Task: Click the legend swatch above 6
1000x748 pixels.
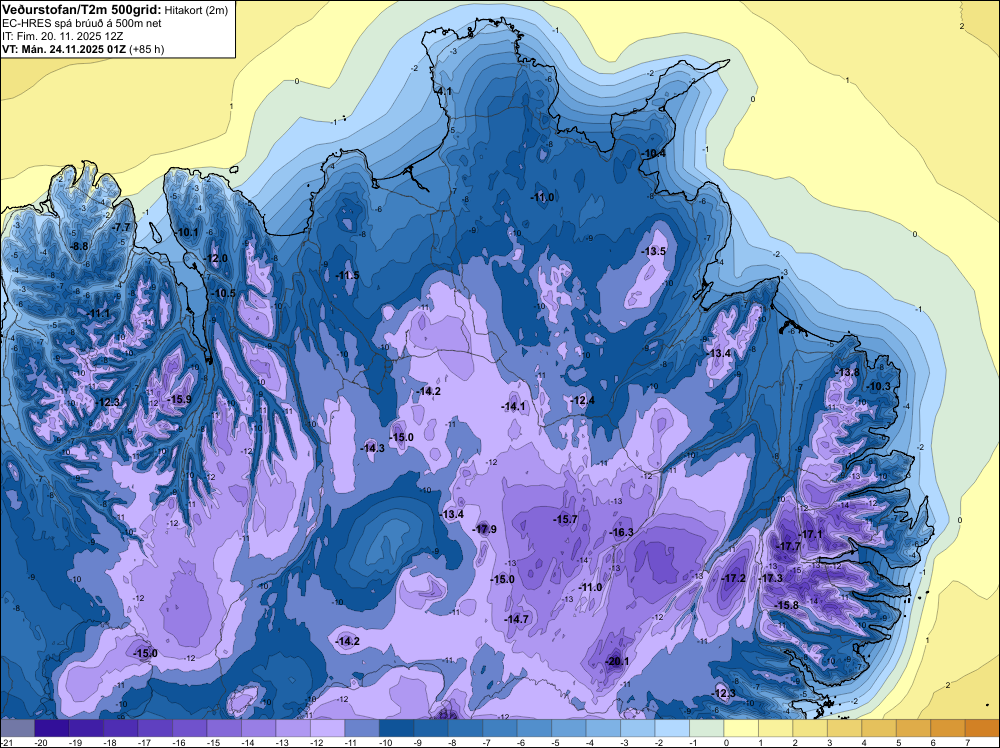Action: click(x=946, y=728)
